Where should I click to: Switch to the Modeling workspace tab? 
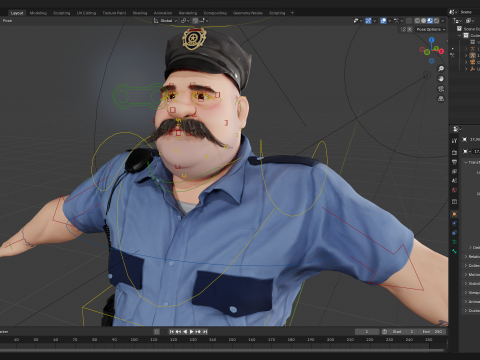coord(38,13)
